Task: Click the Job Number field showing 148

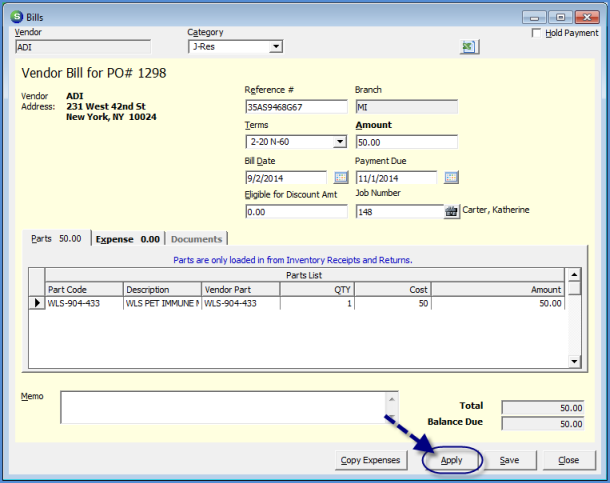Action: coord(400,212)
